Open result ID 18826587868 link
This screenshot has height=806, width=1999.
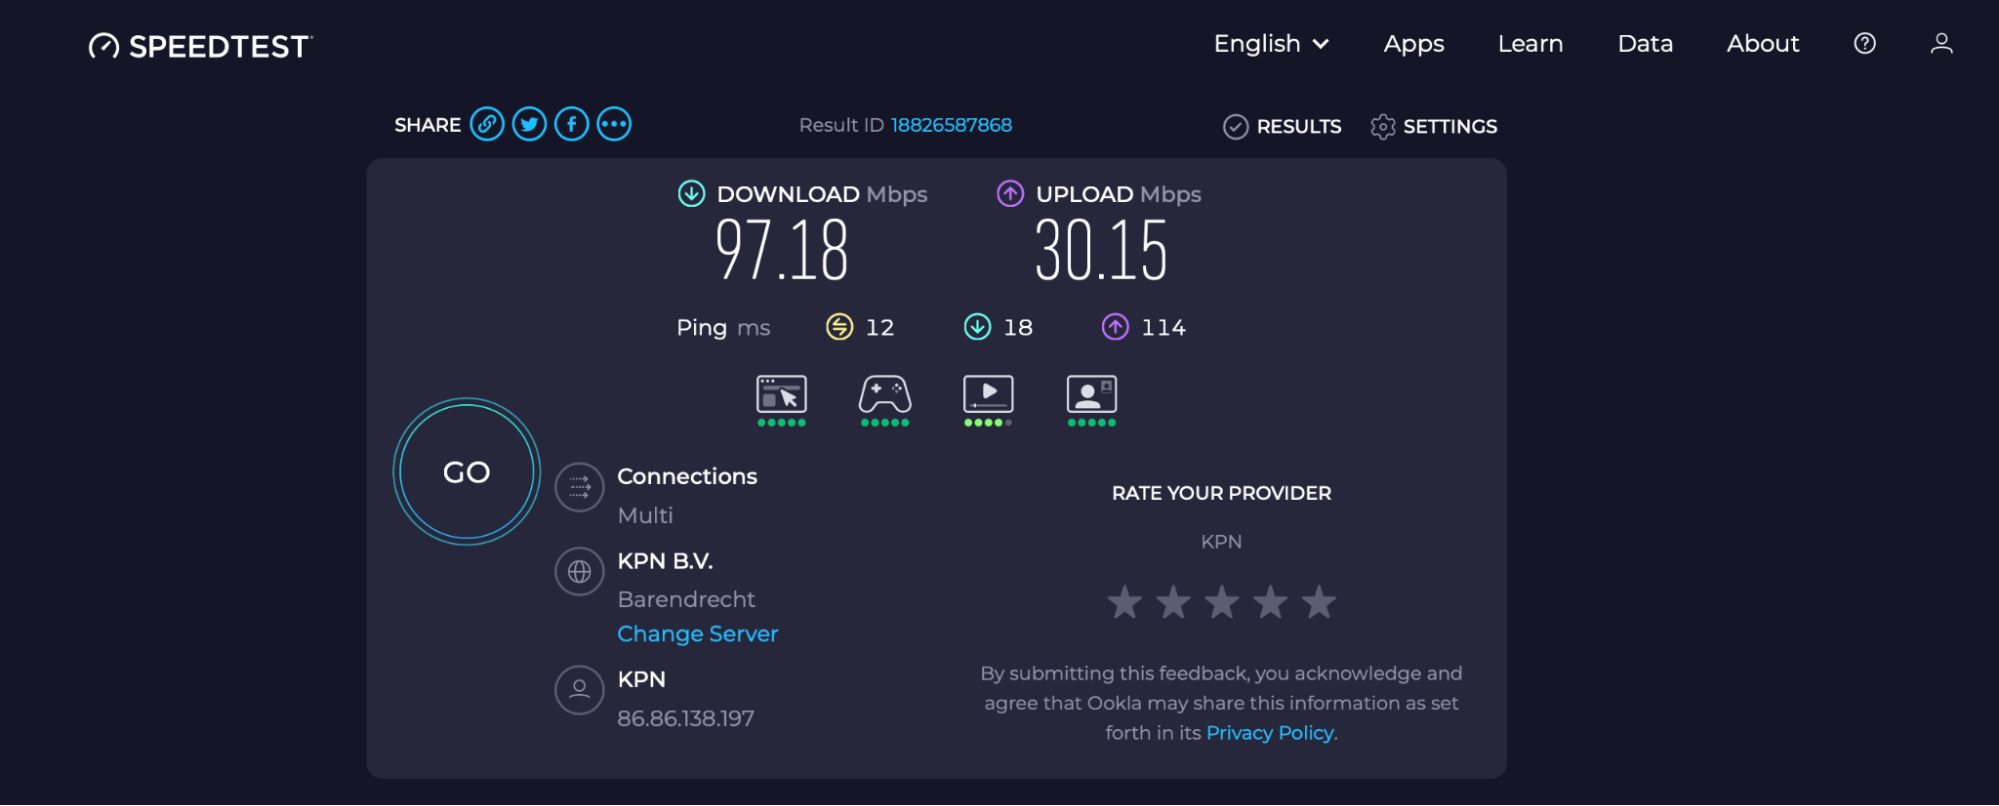[951, 125]
